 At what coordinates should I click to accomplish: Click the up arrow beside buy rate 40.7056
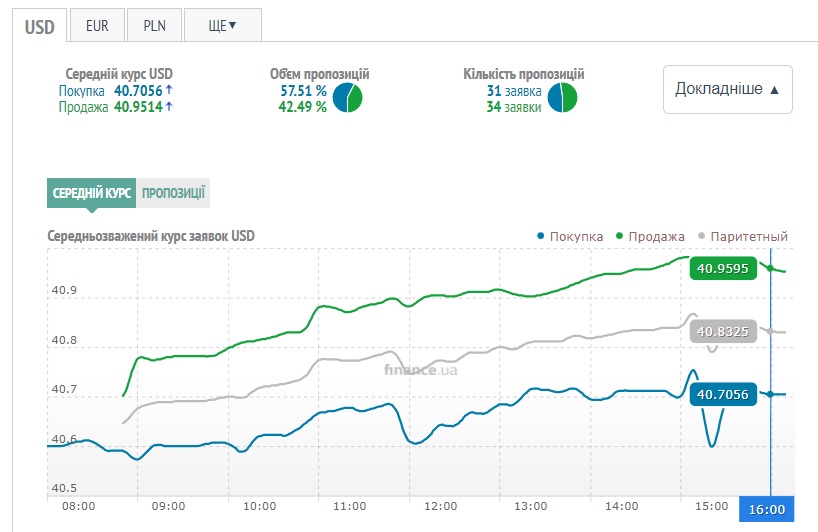[x=169, y=90]
